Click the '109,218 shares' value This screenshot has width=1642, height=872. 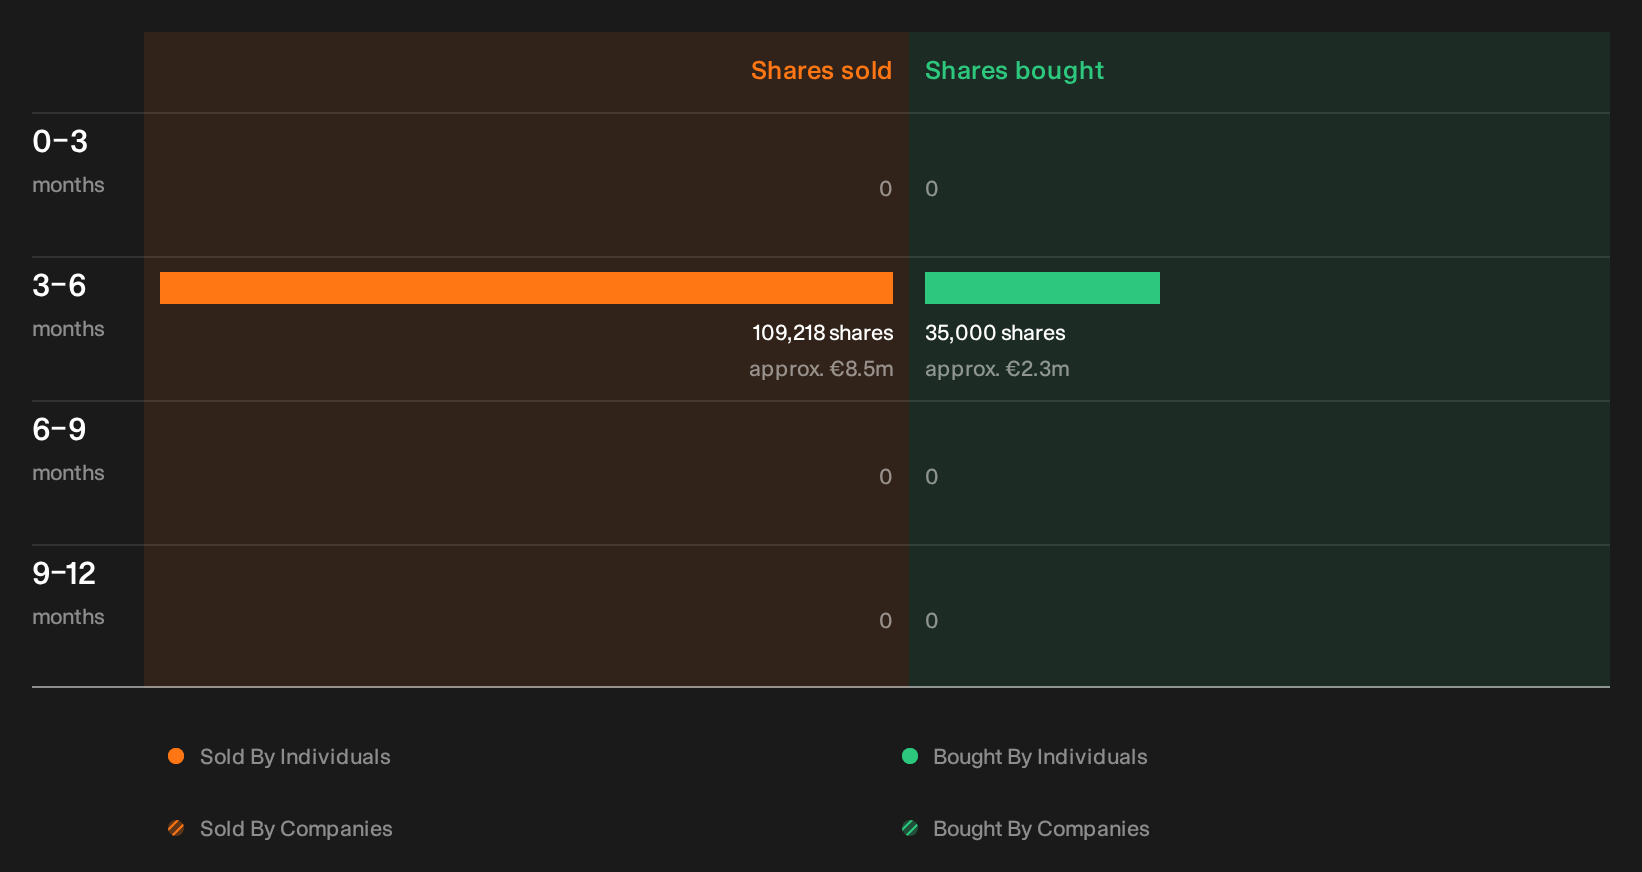point(823,333)
